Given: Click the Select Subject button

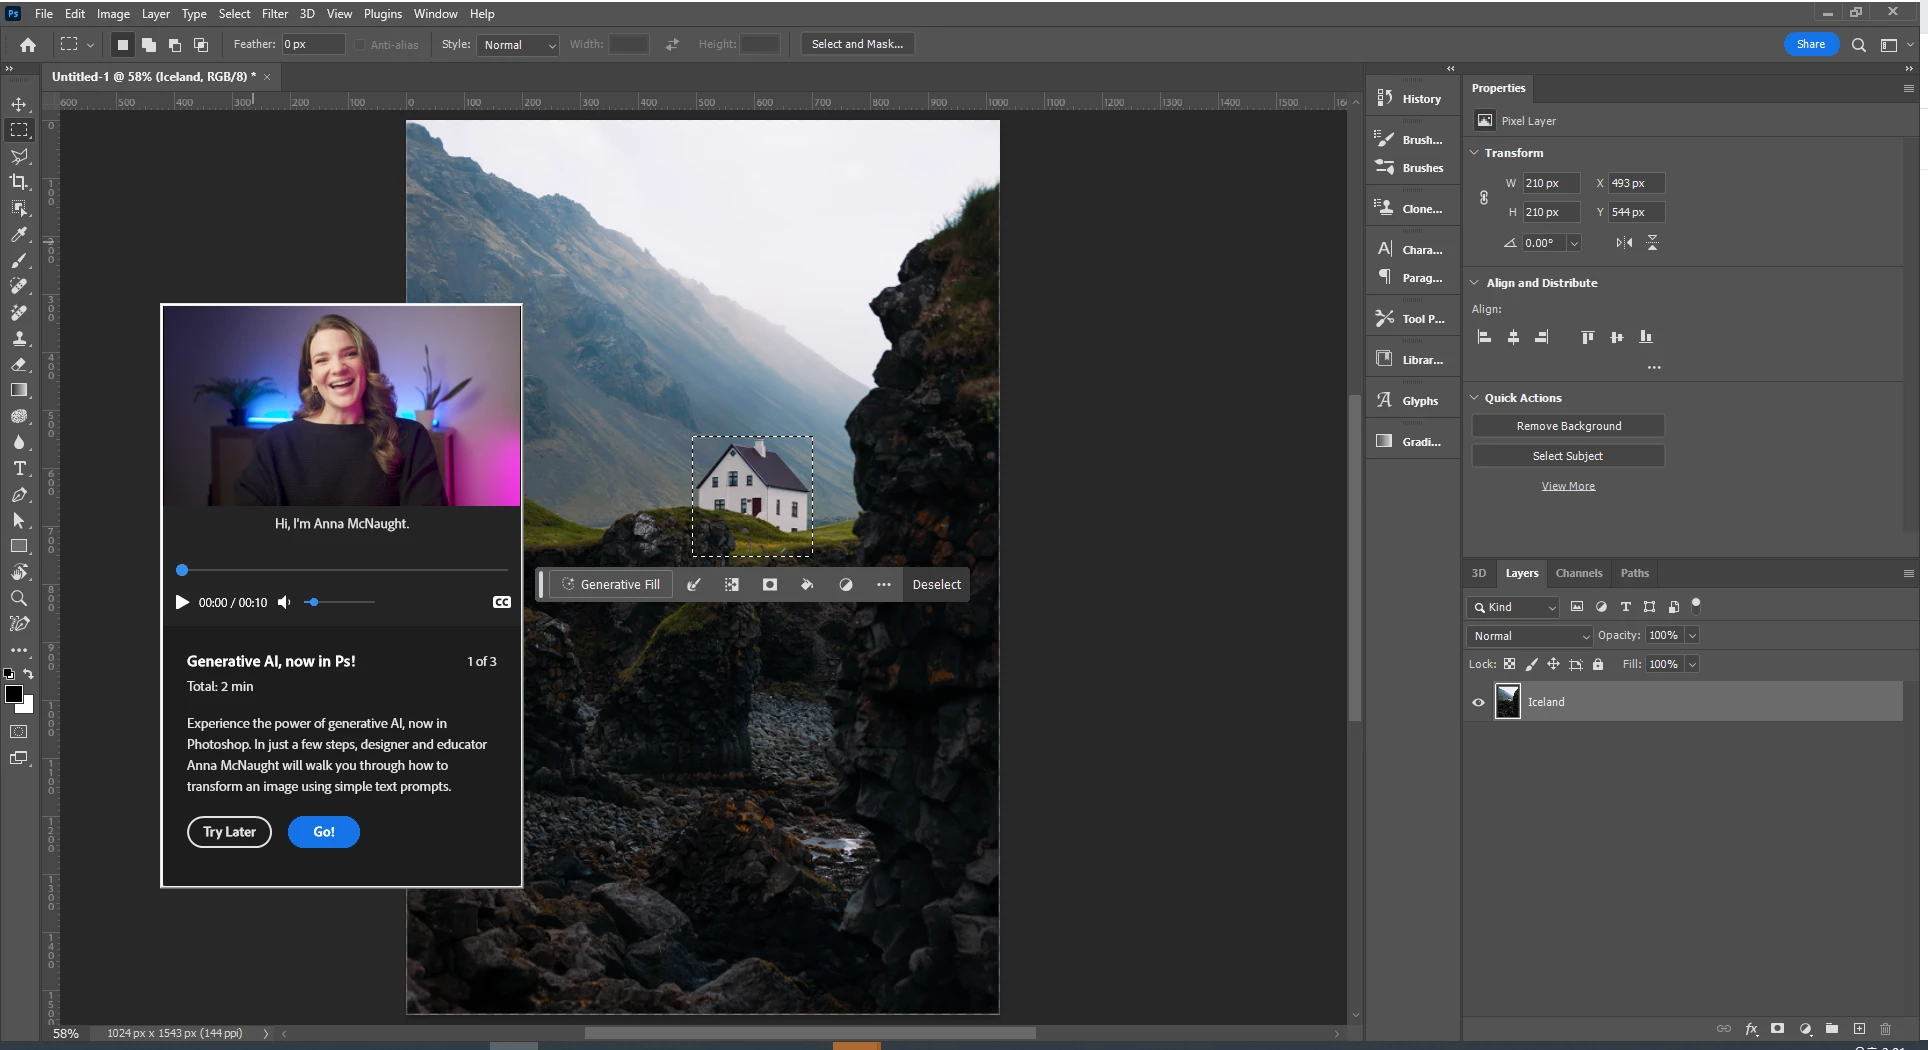Looking at the screenshot, I should tap(1568, 456).
